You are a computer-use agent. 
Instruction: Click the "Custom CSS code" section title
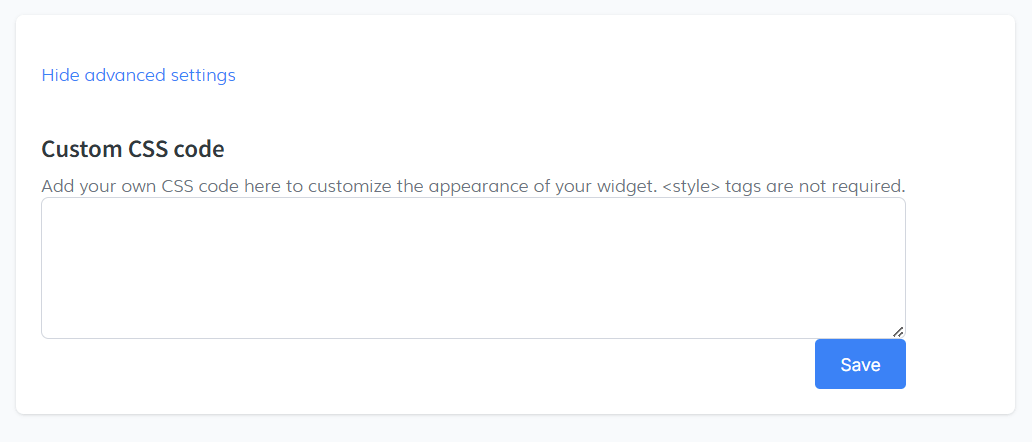(133, 150)
